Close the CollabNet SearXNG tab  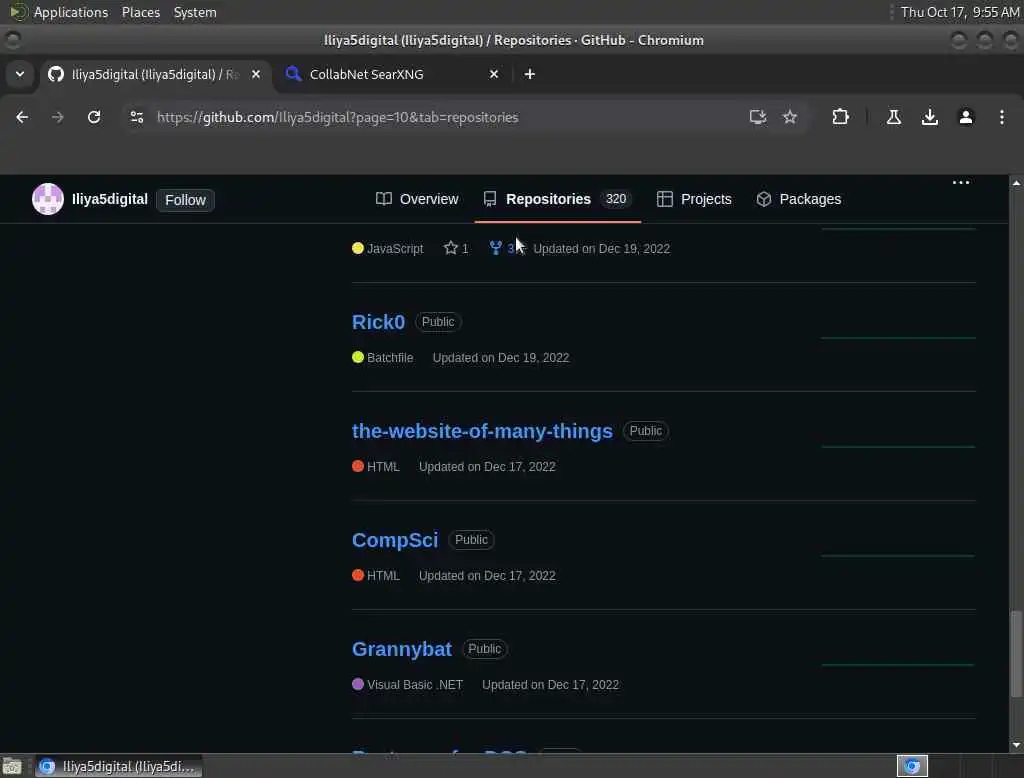494,74
